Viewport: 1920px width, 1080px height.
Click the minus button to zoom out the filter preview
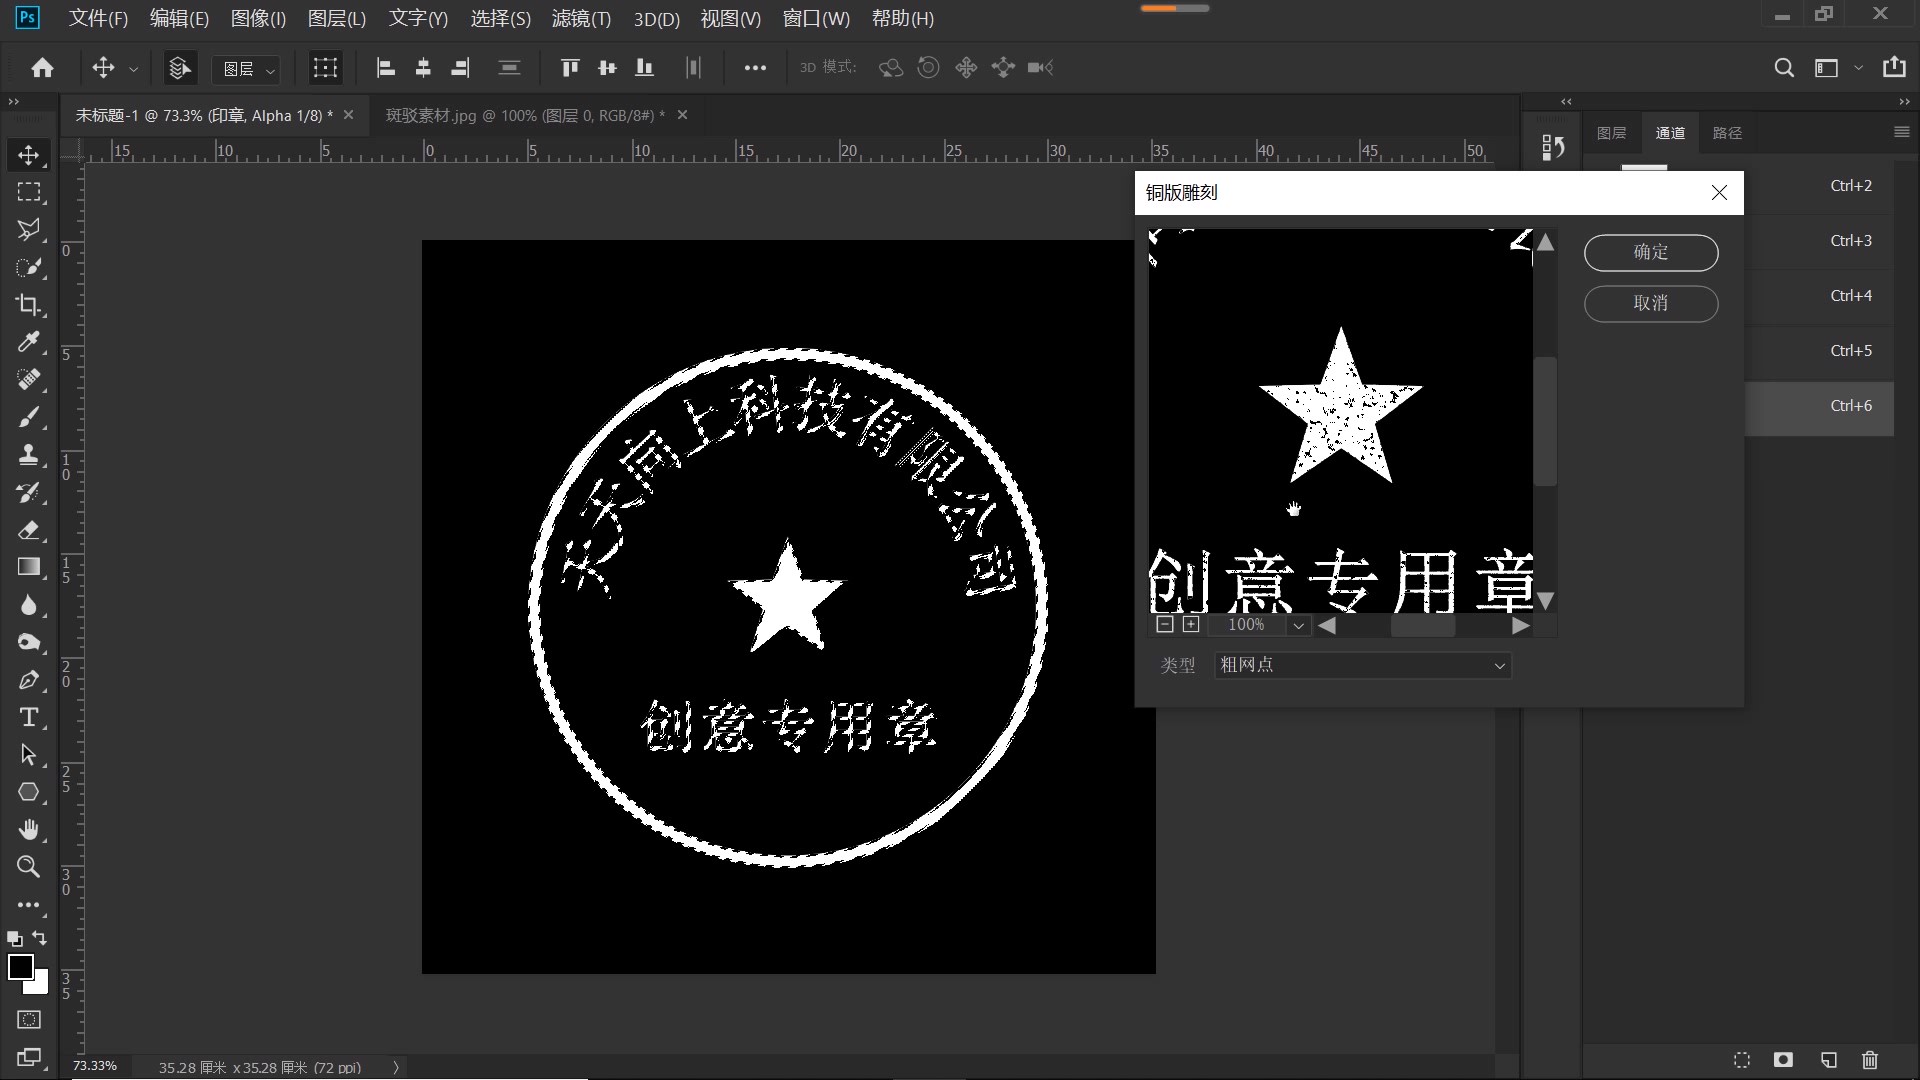click(1164, 624)
